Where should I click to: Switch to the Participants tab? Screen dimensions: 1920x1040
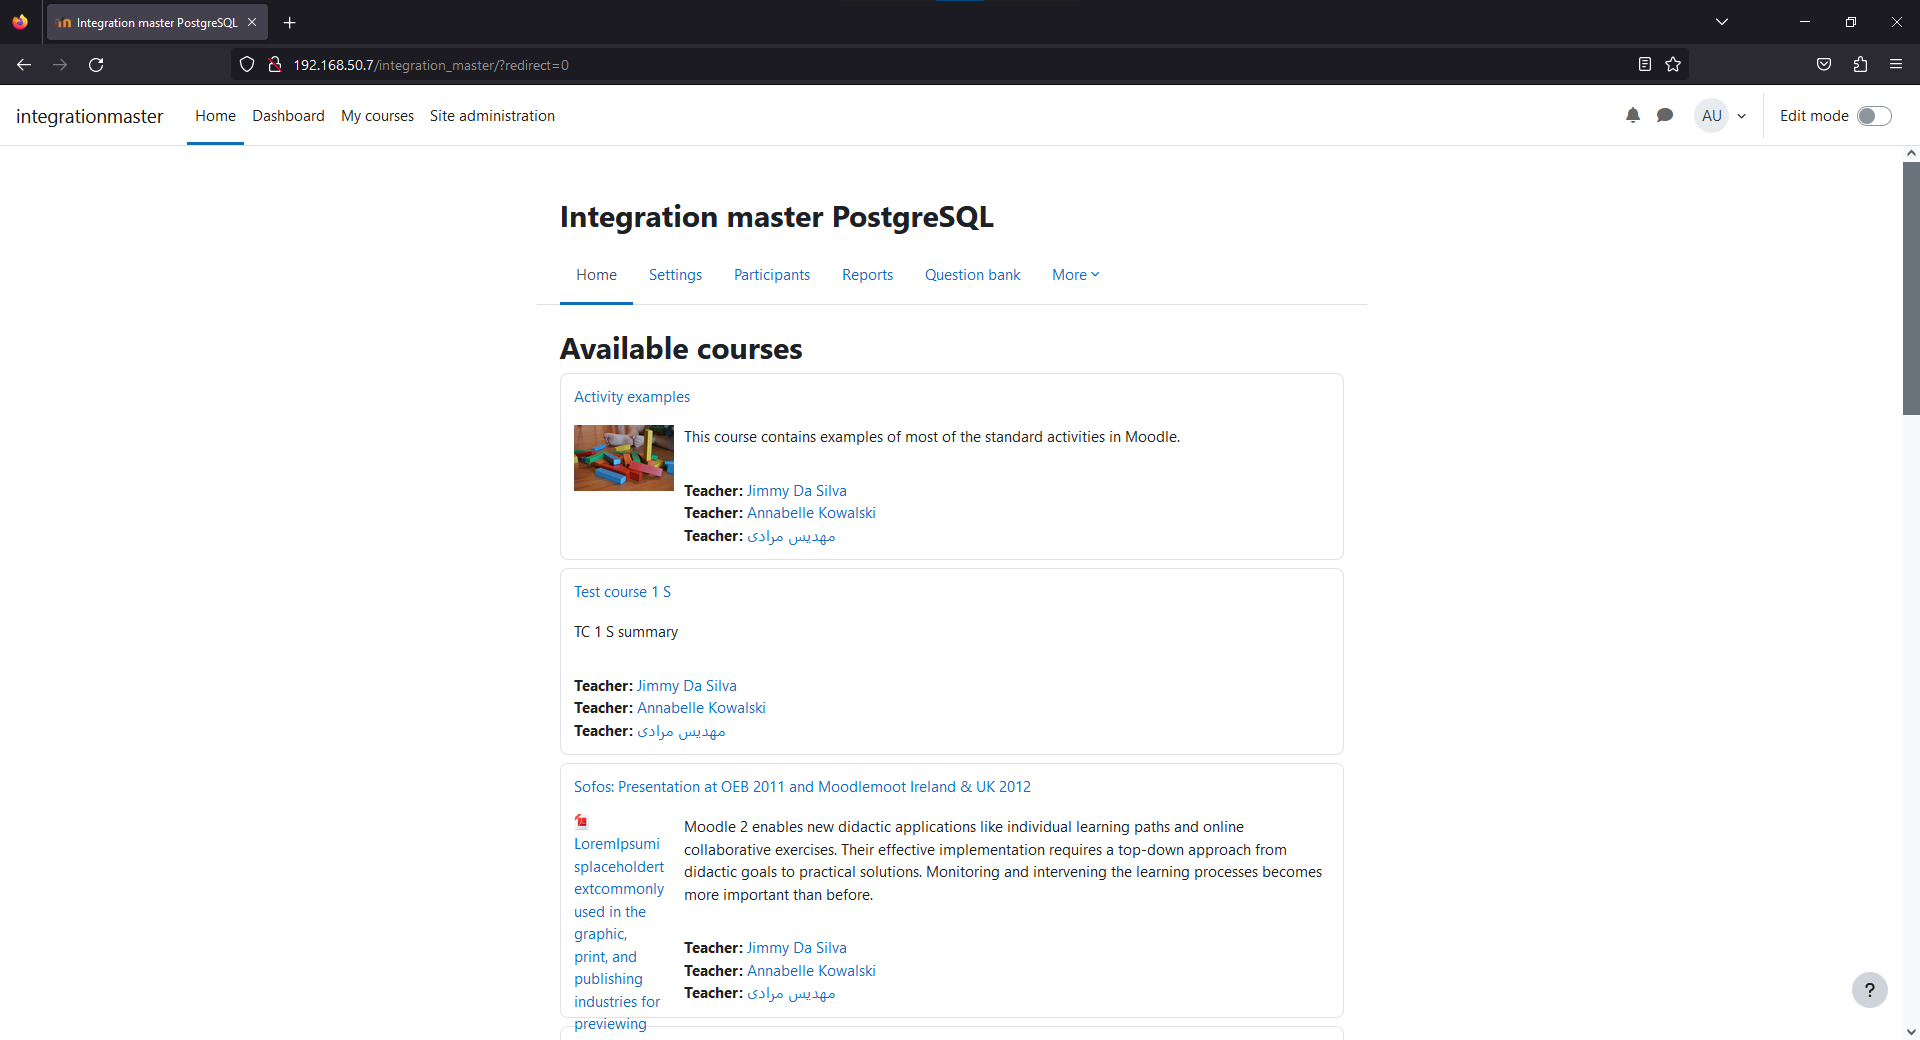click(x=772, y=275)
